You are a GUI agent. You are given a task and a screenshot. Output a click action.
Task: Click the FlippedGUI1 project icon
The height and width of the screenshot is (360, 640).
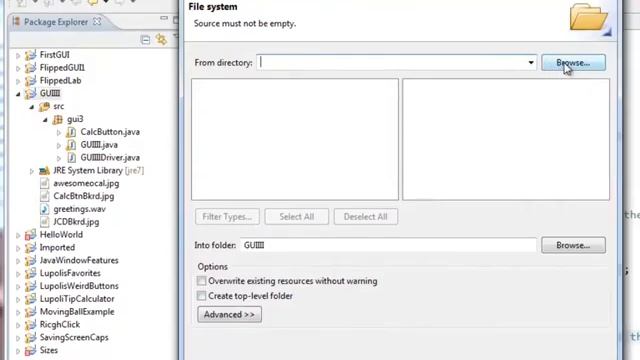pyautogui.click(x=31, y=68)
